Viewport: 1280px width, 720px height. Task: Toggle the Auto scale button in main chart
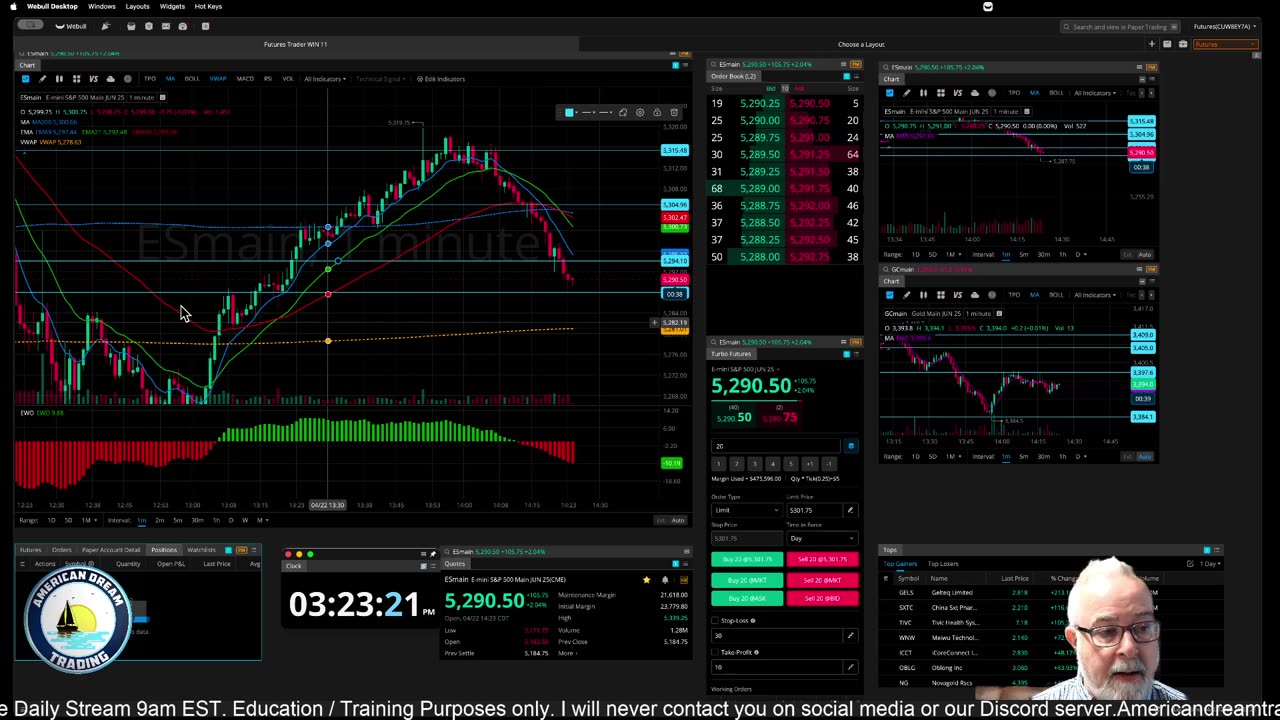(x=678, y=520)
